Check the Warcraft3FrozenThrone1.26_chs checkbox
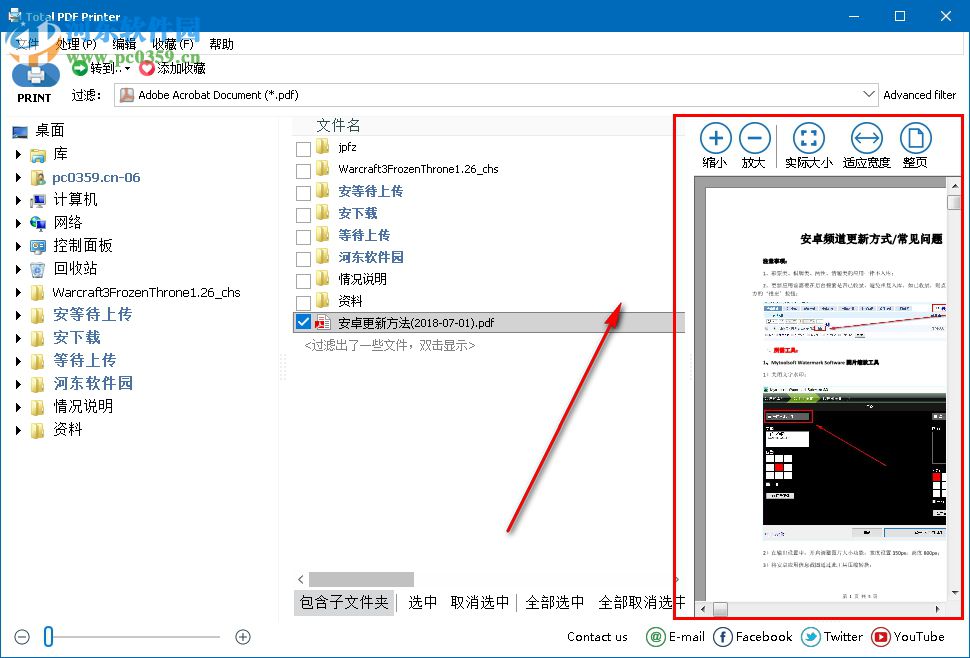970x658 pixels. (303, 169)
